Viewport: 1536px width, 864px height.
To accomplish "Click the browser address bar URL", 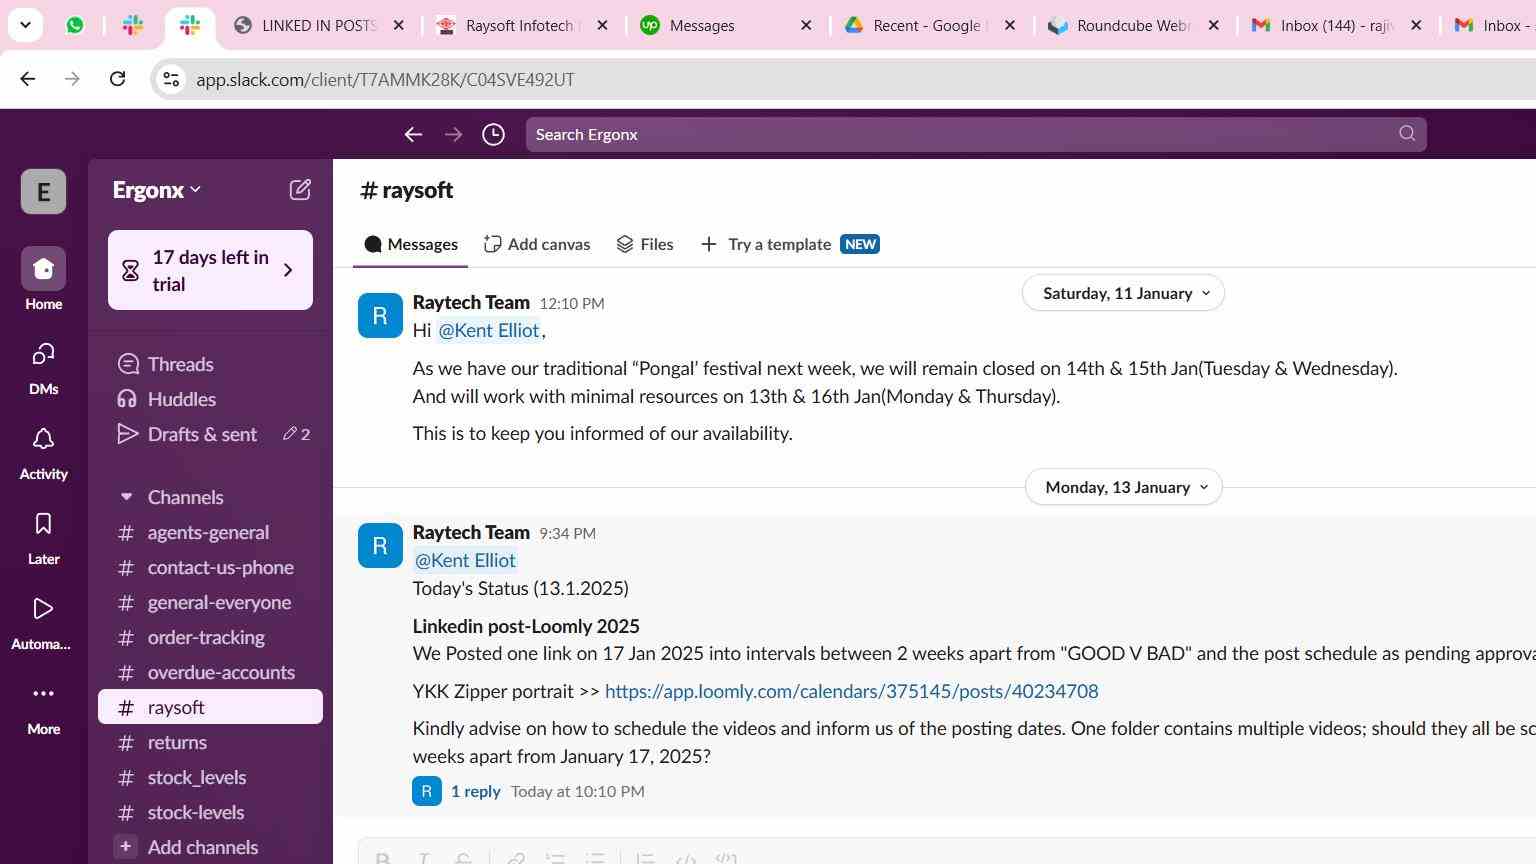I will point(385,79).
